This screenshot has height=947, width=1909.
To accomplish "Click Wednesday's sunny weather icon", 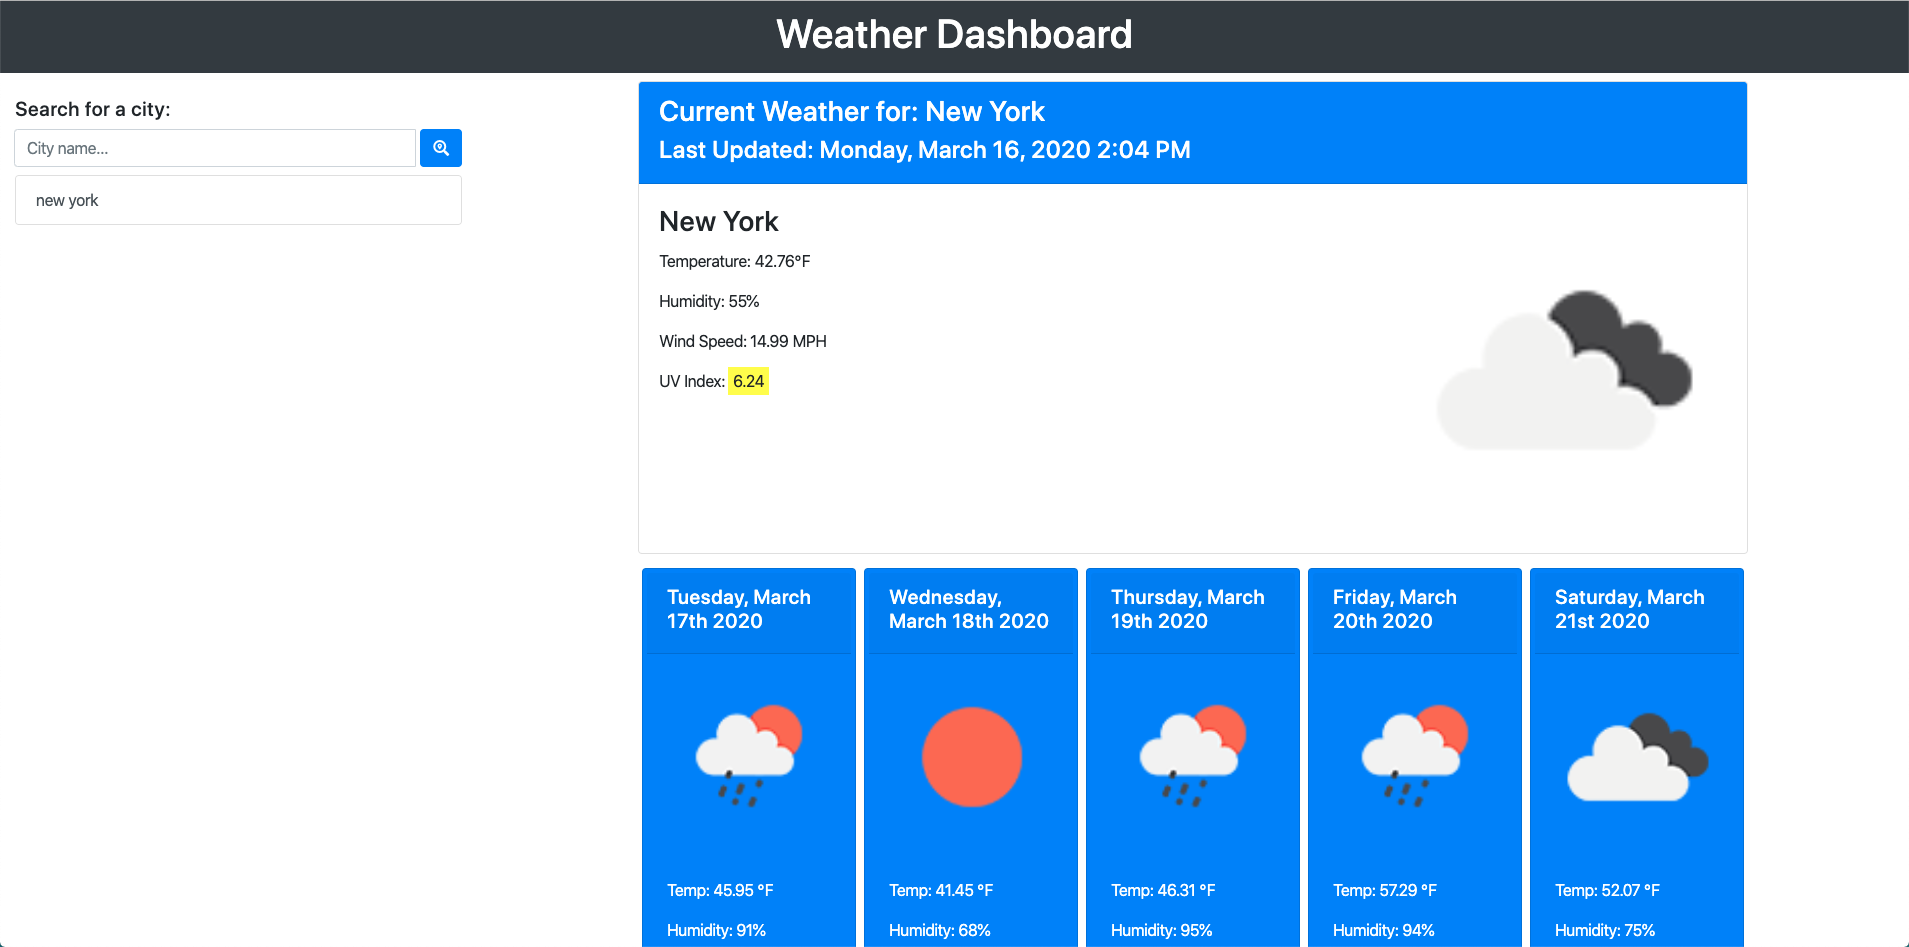I will coord(971,757).
